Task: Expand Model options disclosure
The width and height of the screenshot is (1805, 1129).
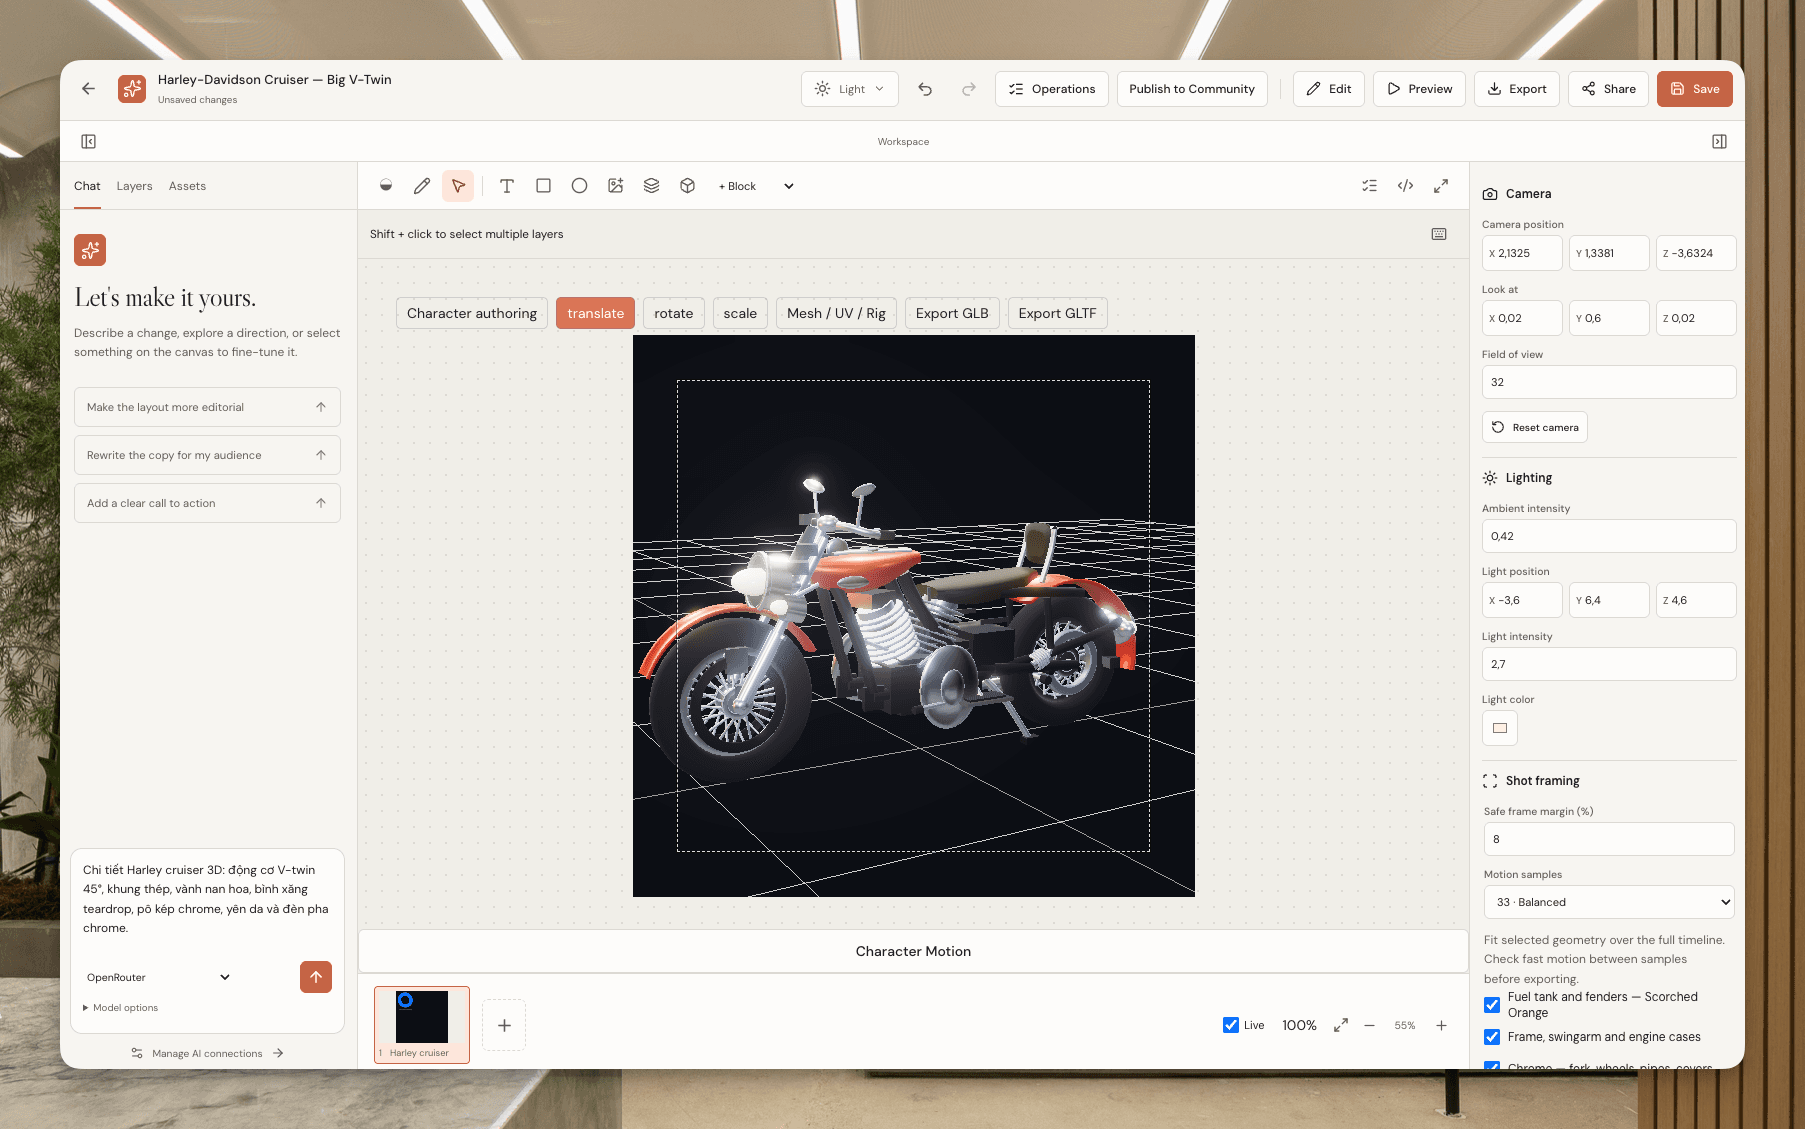Action: click(121, 1008)
